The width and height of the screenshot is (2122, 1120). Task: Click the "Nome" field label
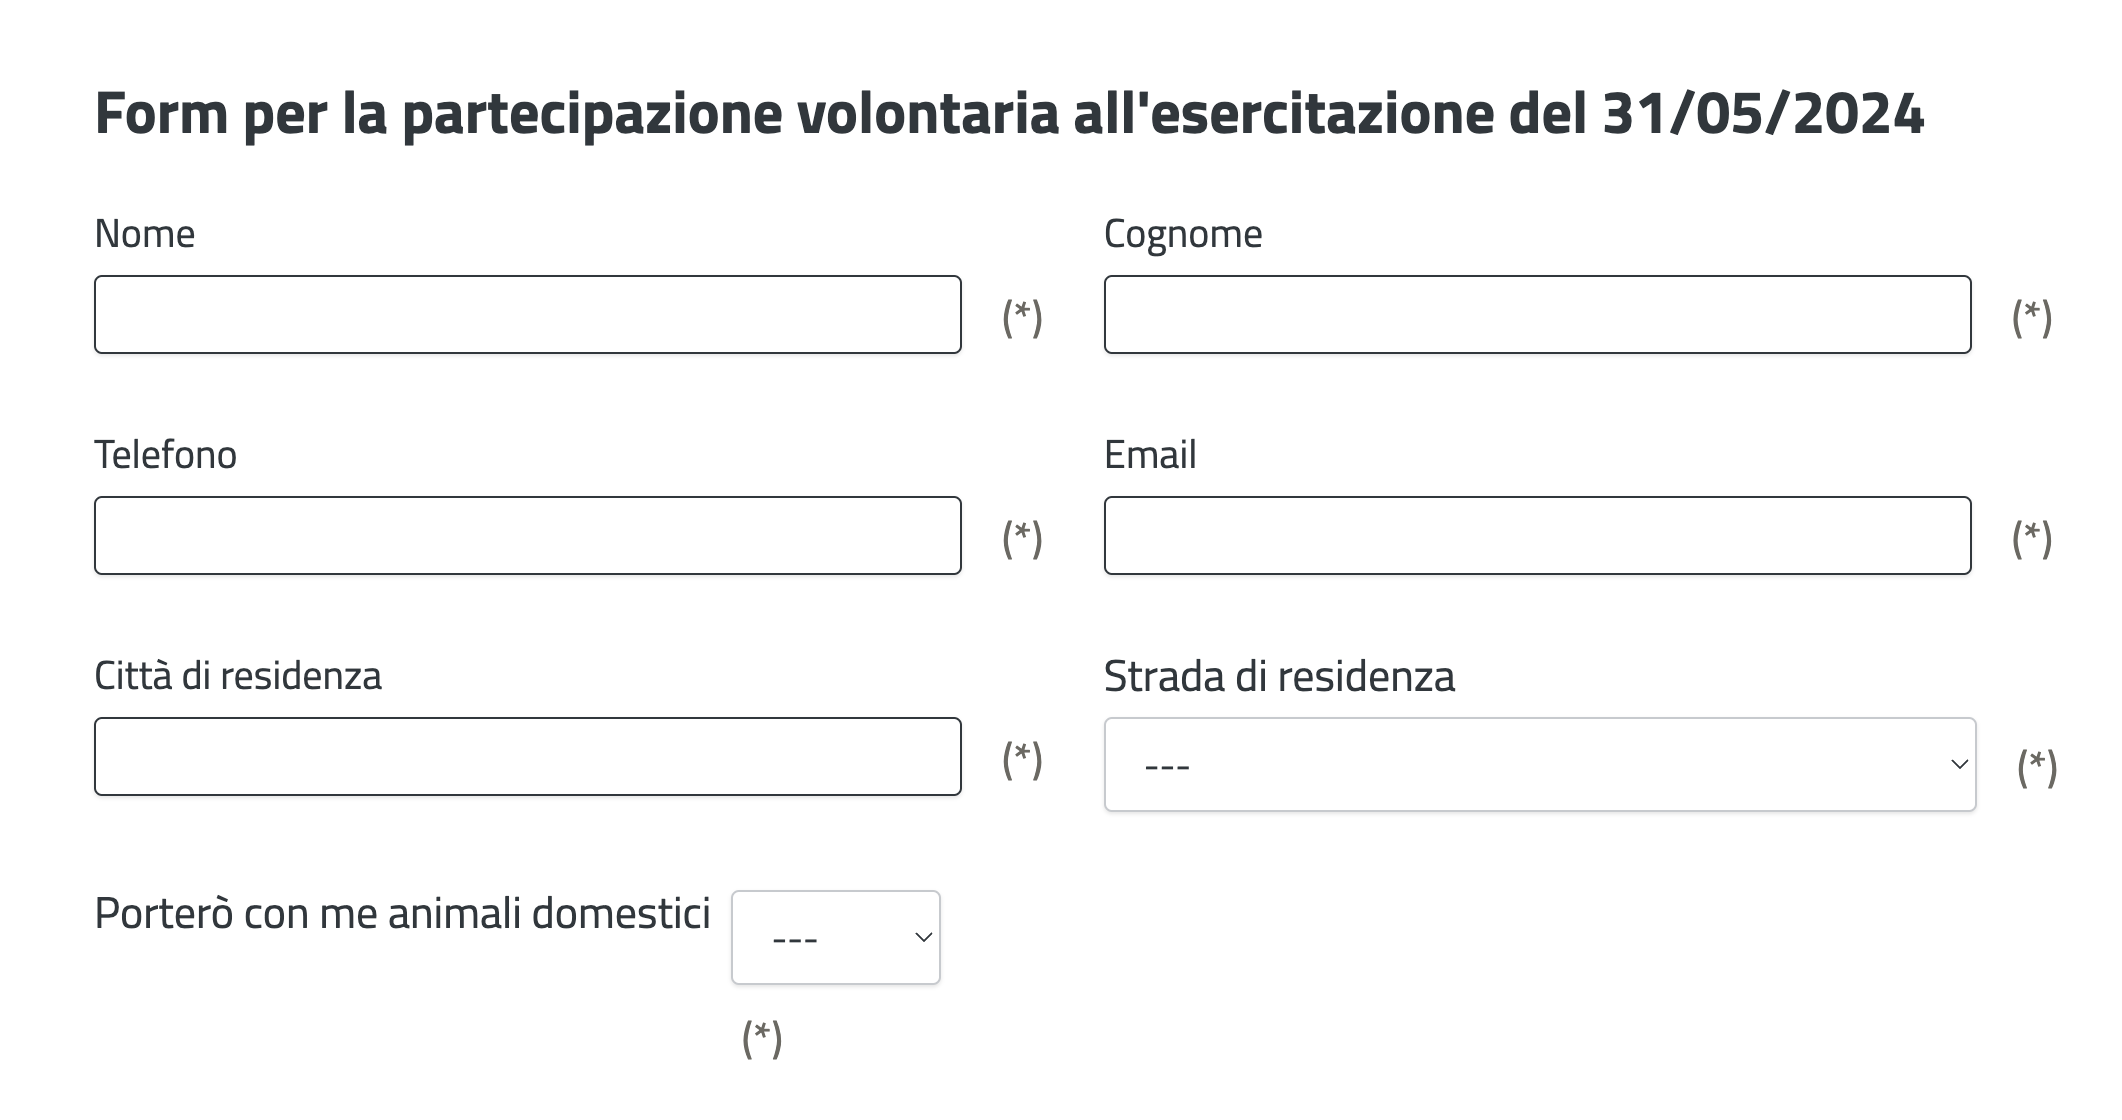(x=145, y=234)
